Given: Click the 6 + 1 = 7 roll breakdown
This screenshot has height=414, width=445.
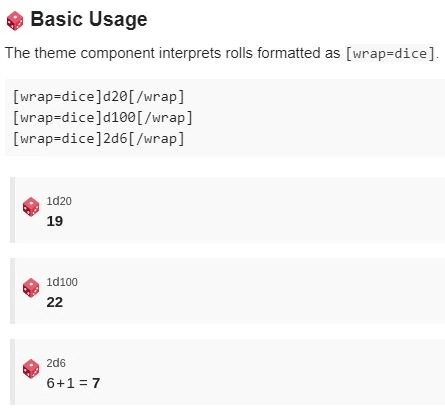Looking at the screenshot, I should [x=73, y=383].
